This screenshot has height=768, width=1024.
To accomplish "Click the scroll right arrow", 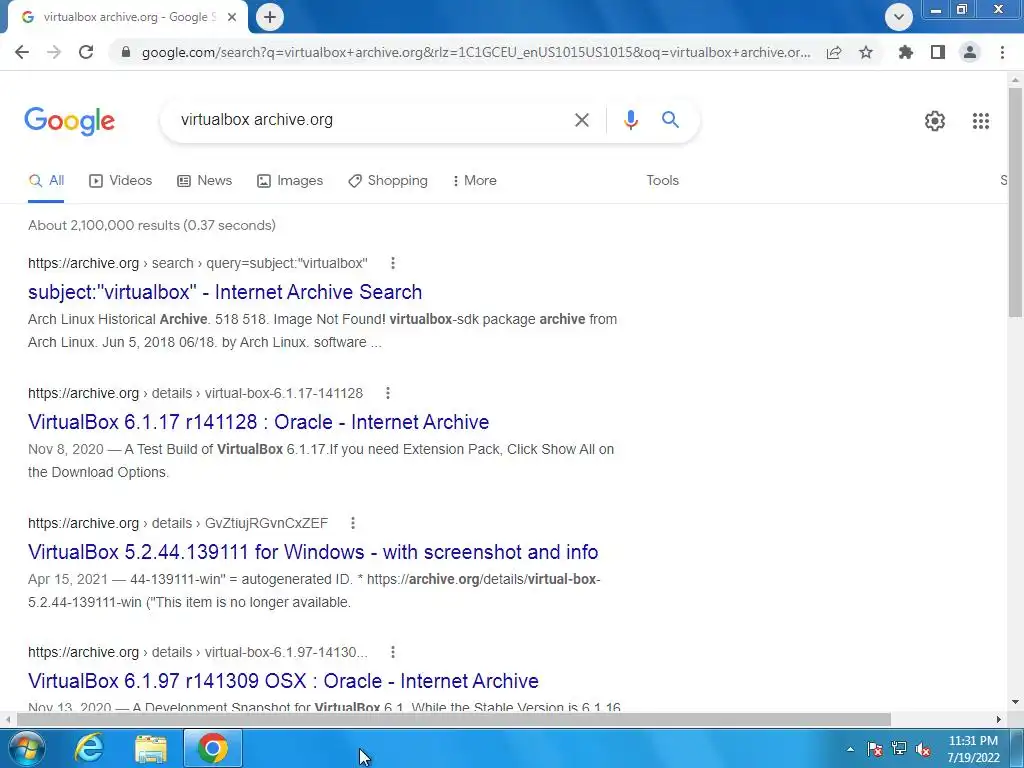I will 999,720.
